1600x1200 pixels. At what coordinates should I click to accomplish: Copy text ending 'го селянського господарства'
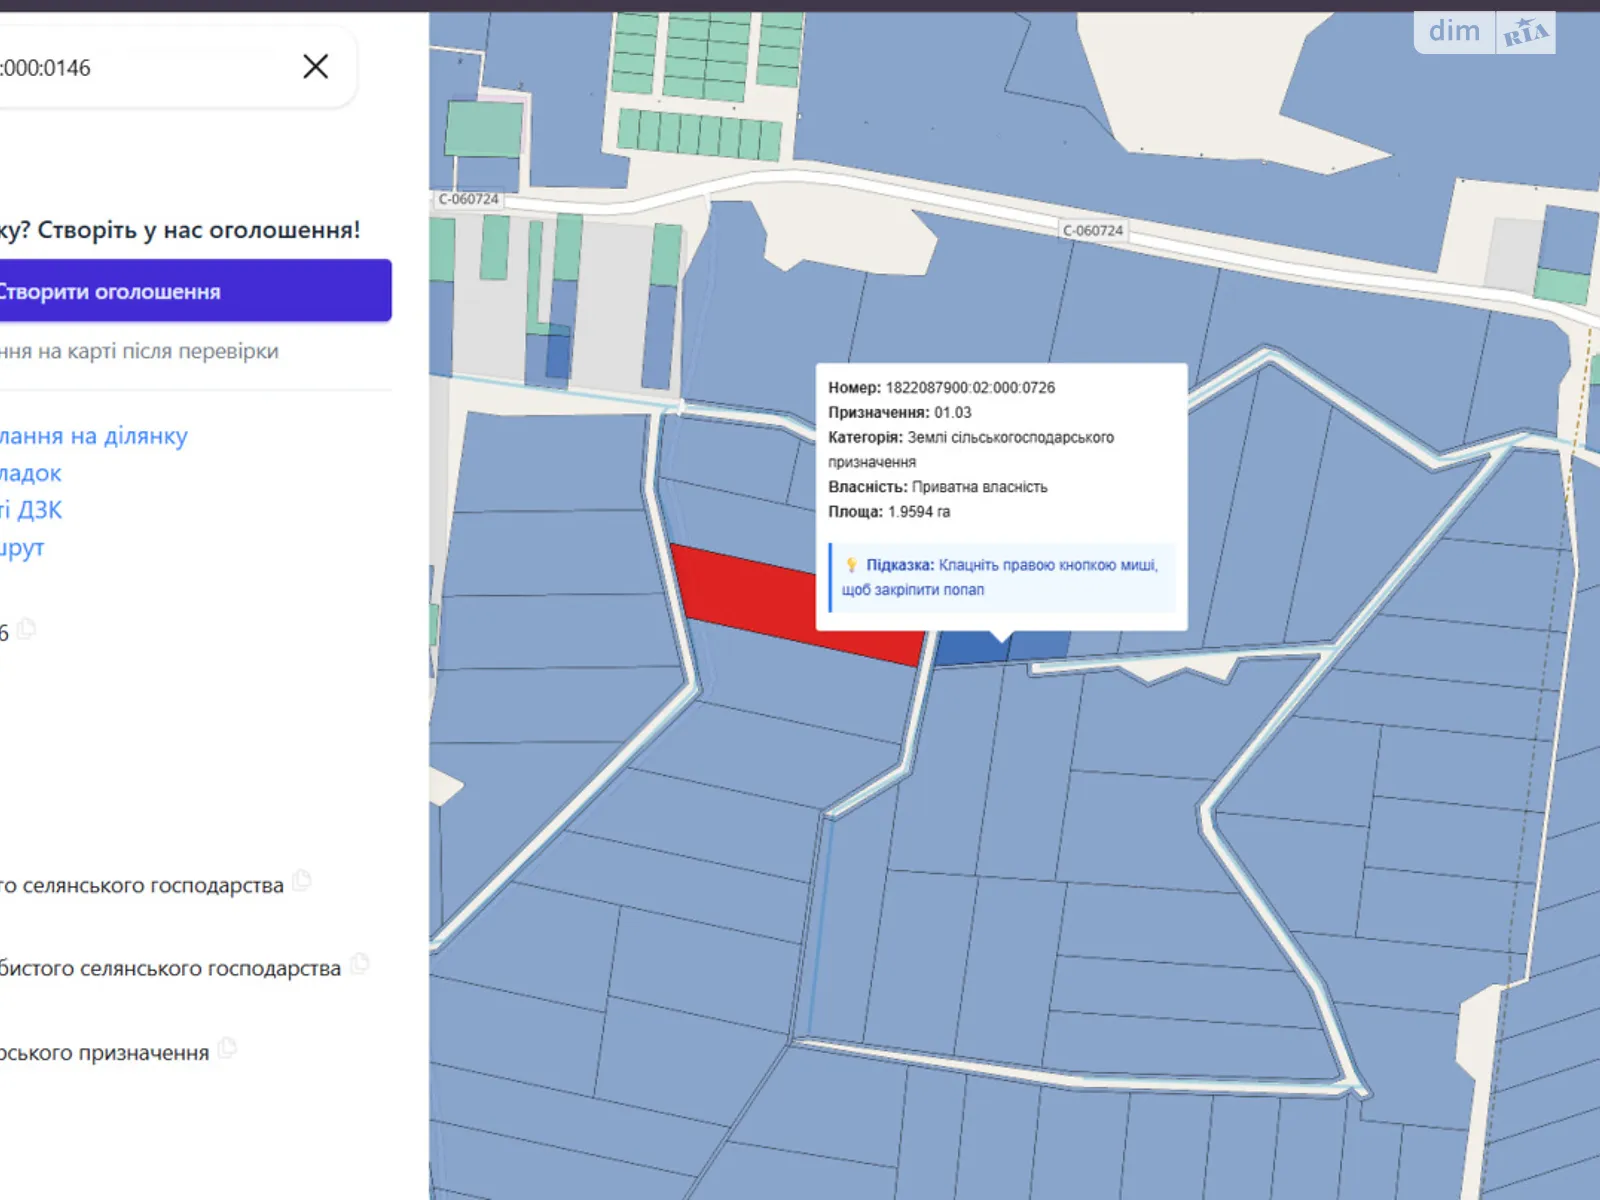pos(302,881)
